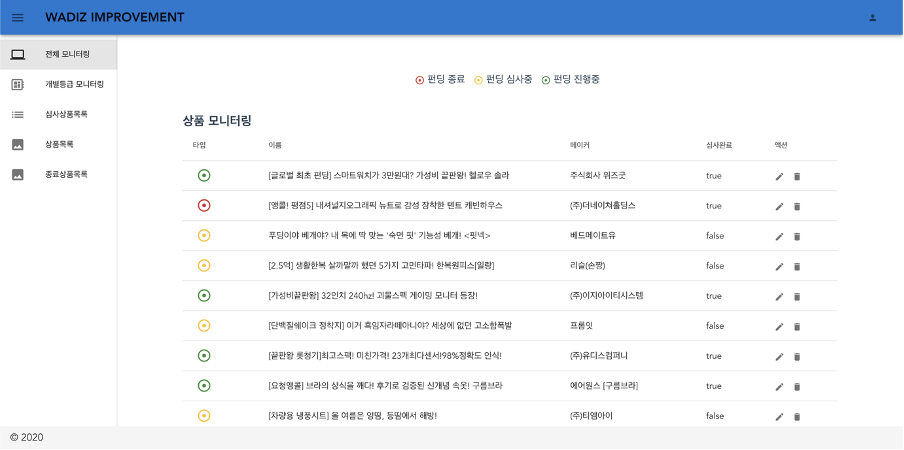Image resolution: width=904 pixels, height=450 pixels.
Task: Select the product name containing 한복원피스
Action: pos(381,266)
